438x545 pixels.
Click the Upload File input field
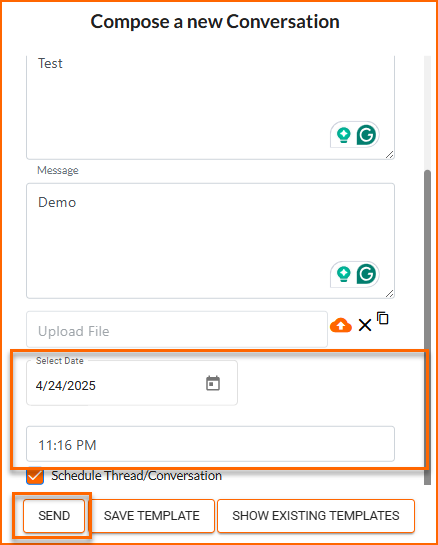[x=177, y=329]
